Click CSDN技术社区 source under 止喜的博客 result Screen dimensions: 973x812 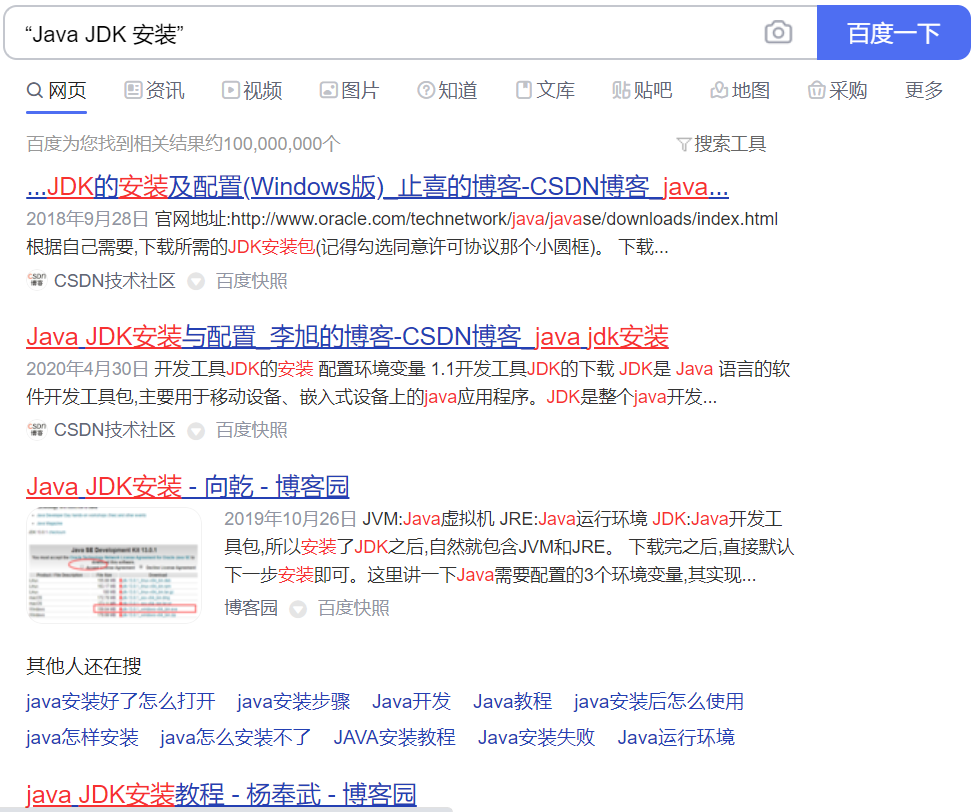pos(115,281)
